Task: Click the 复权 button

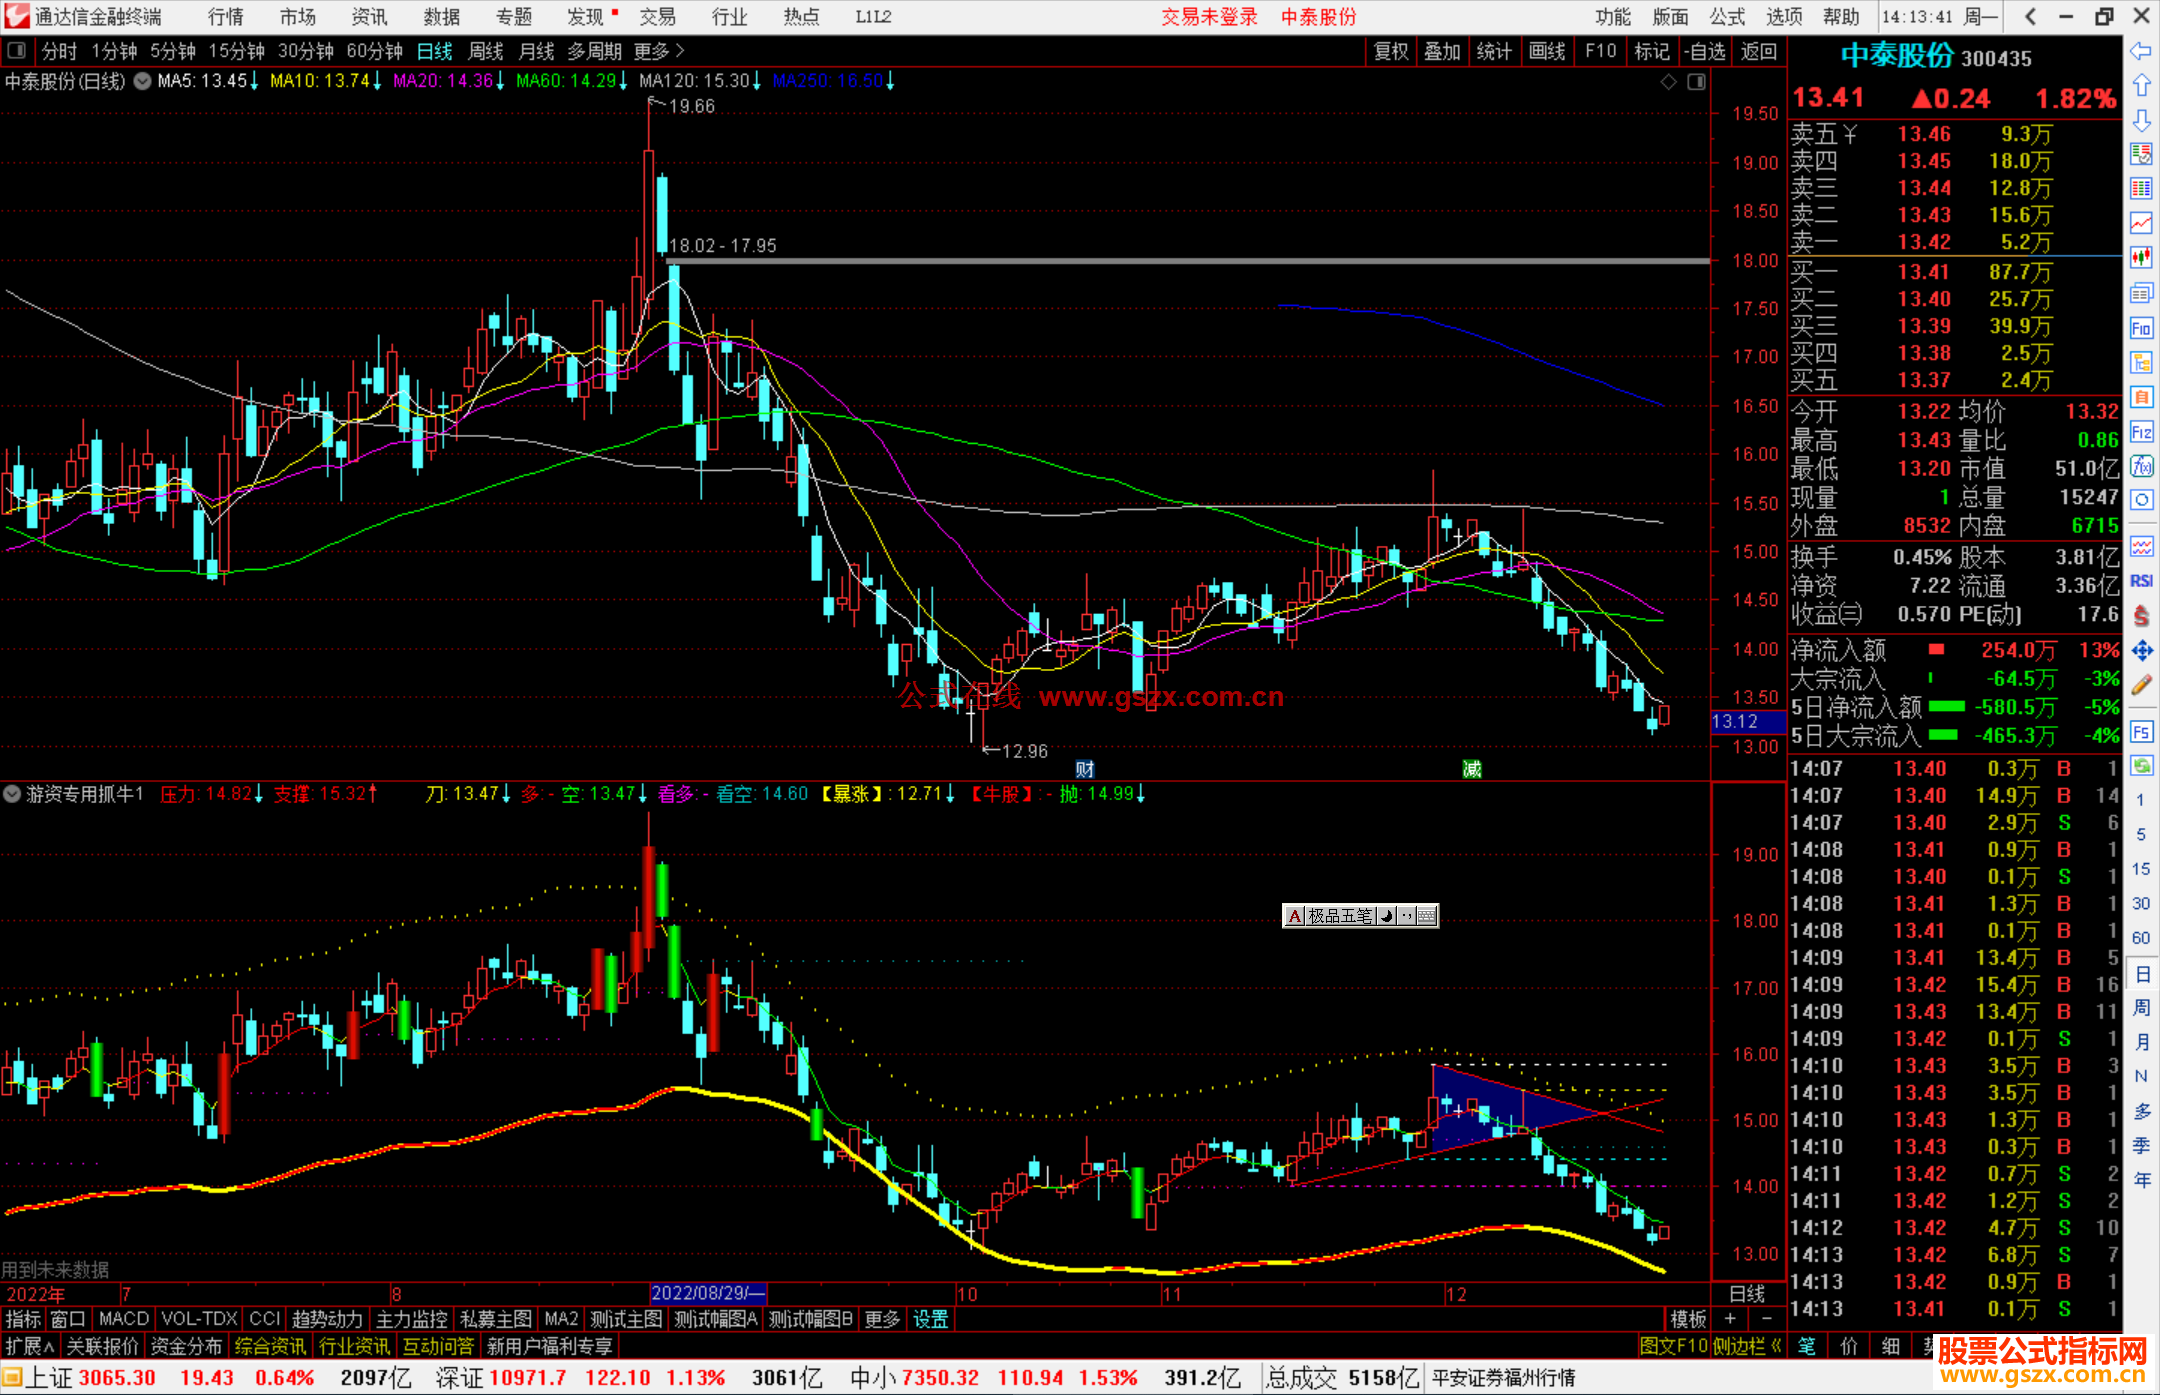Action: [1391, 51]
